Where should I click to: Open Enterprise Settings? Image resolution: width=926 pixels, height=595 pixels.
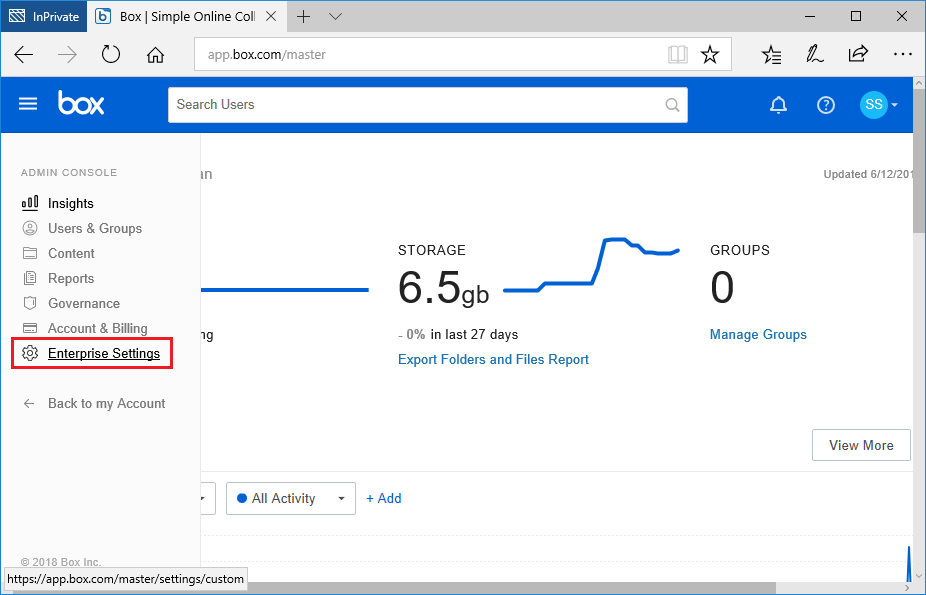104,353
